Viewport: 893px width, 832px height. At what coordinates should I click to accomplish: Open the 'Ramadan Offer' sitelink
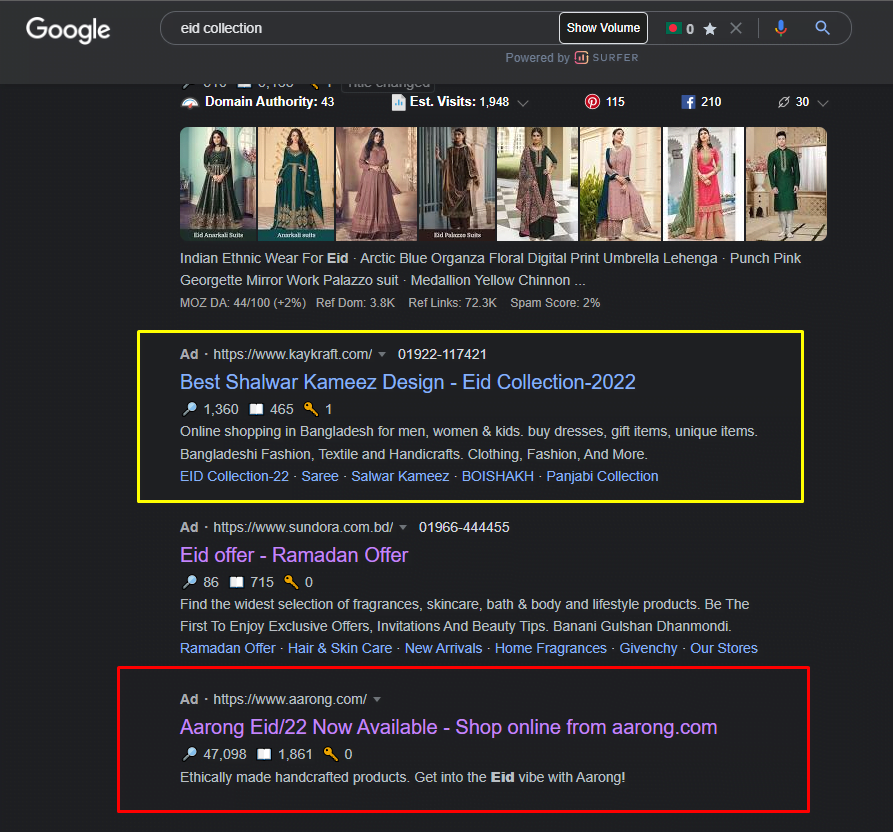tap(228, 648)
